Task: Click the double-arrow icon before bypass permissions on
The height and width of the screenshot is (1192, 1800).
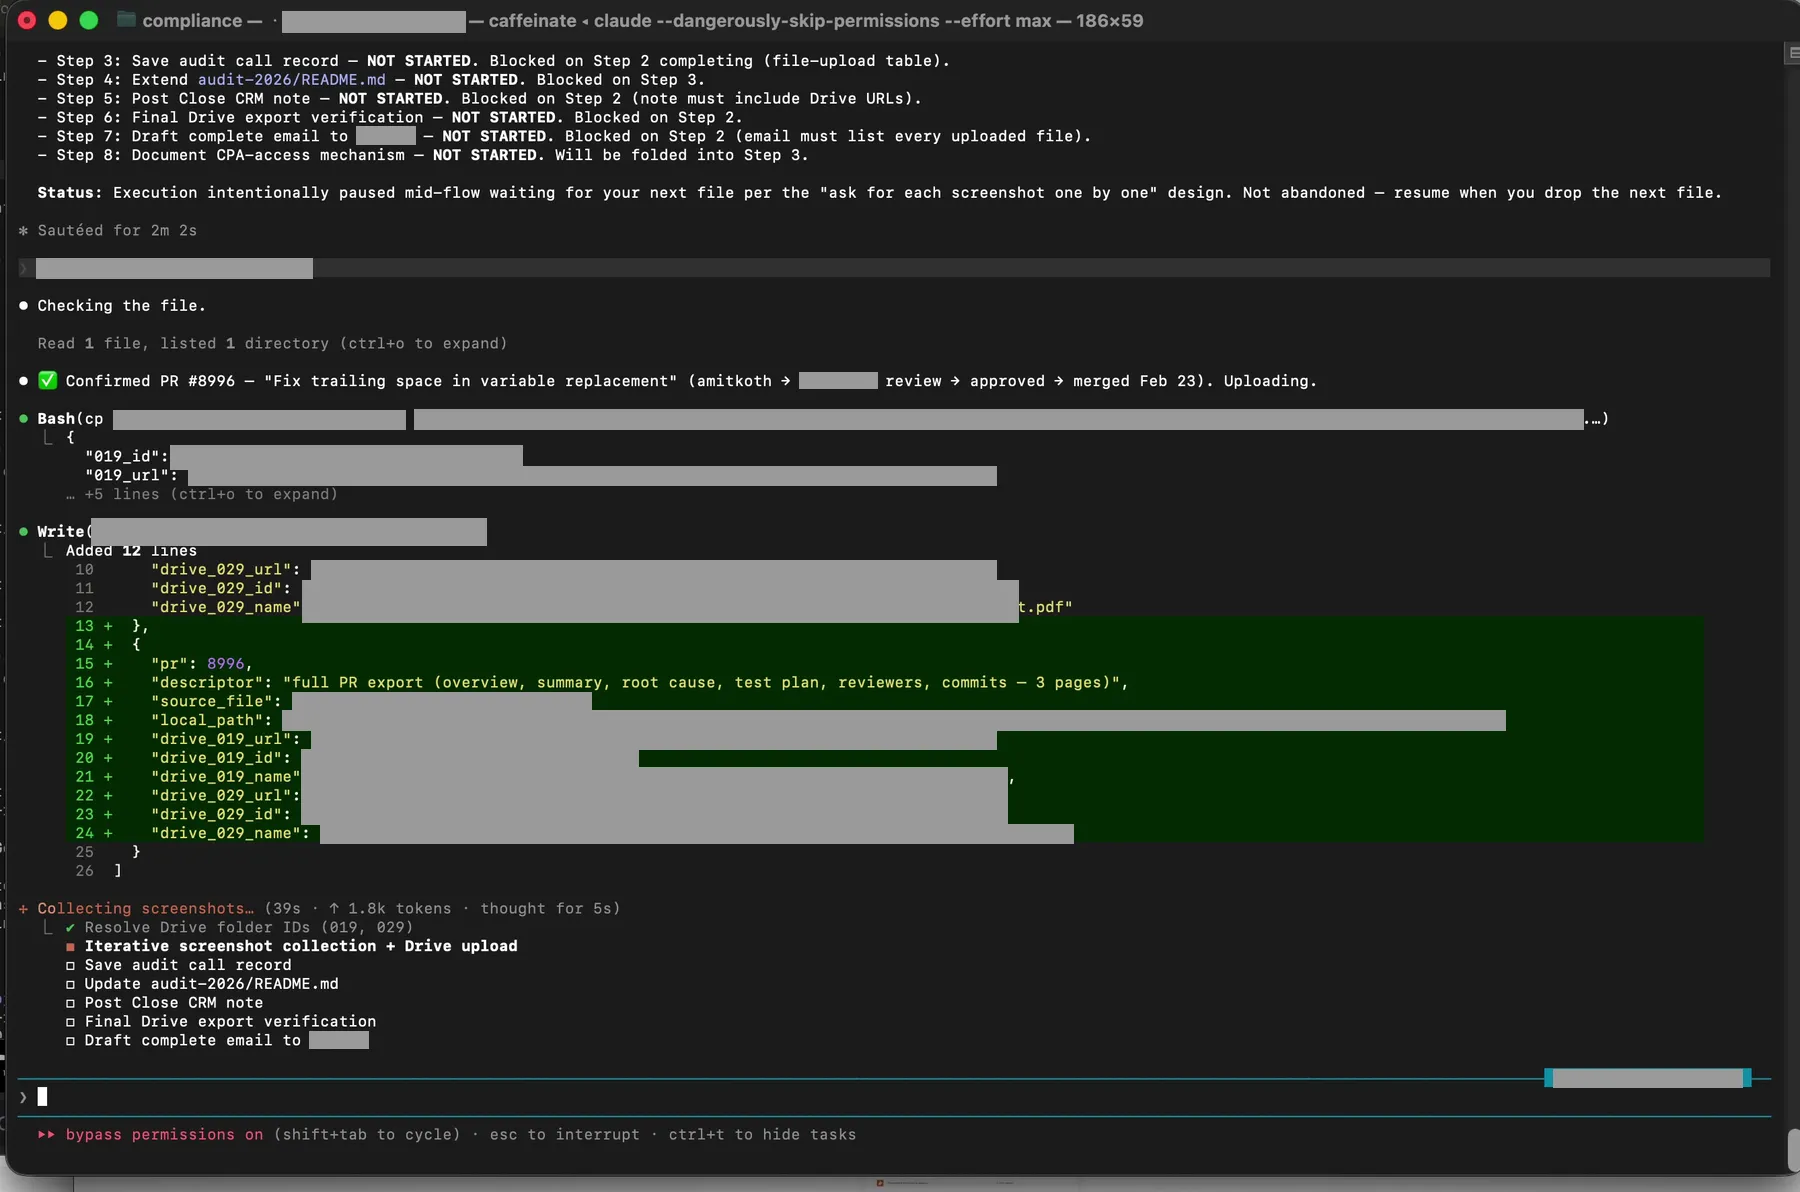Action: (46, 1134)
